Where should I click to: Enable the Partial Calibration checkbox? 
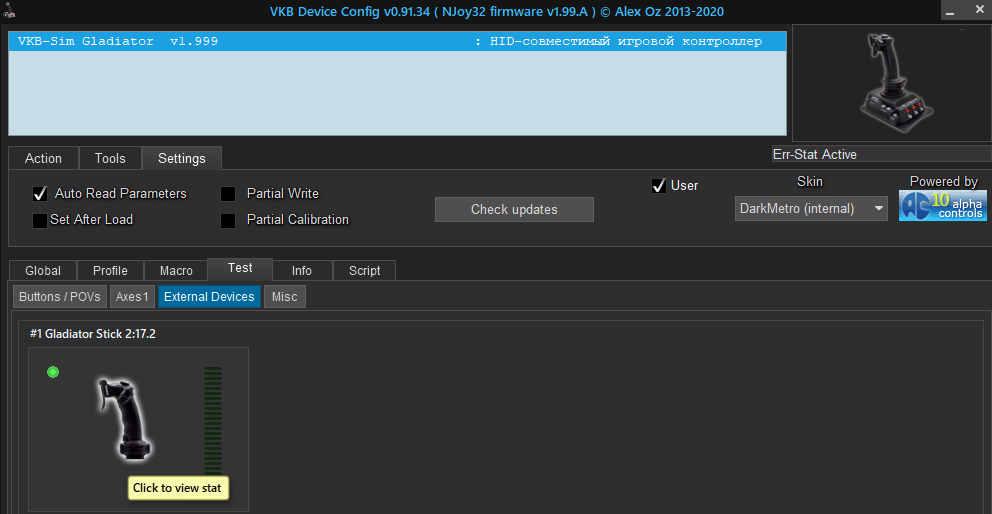click(x=228, y=220)
